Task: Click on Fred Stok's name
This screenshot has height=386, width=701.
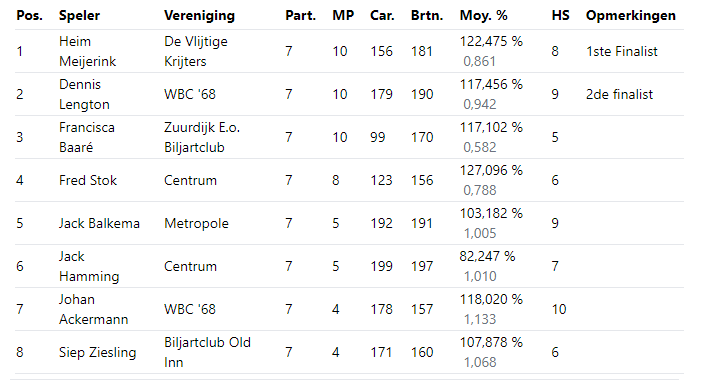Action: click(88, 180)
